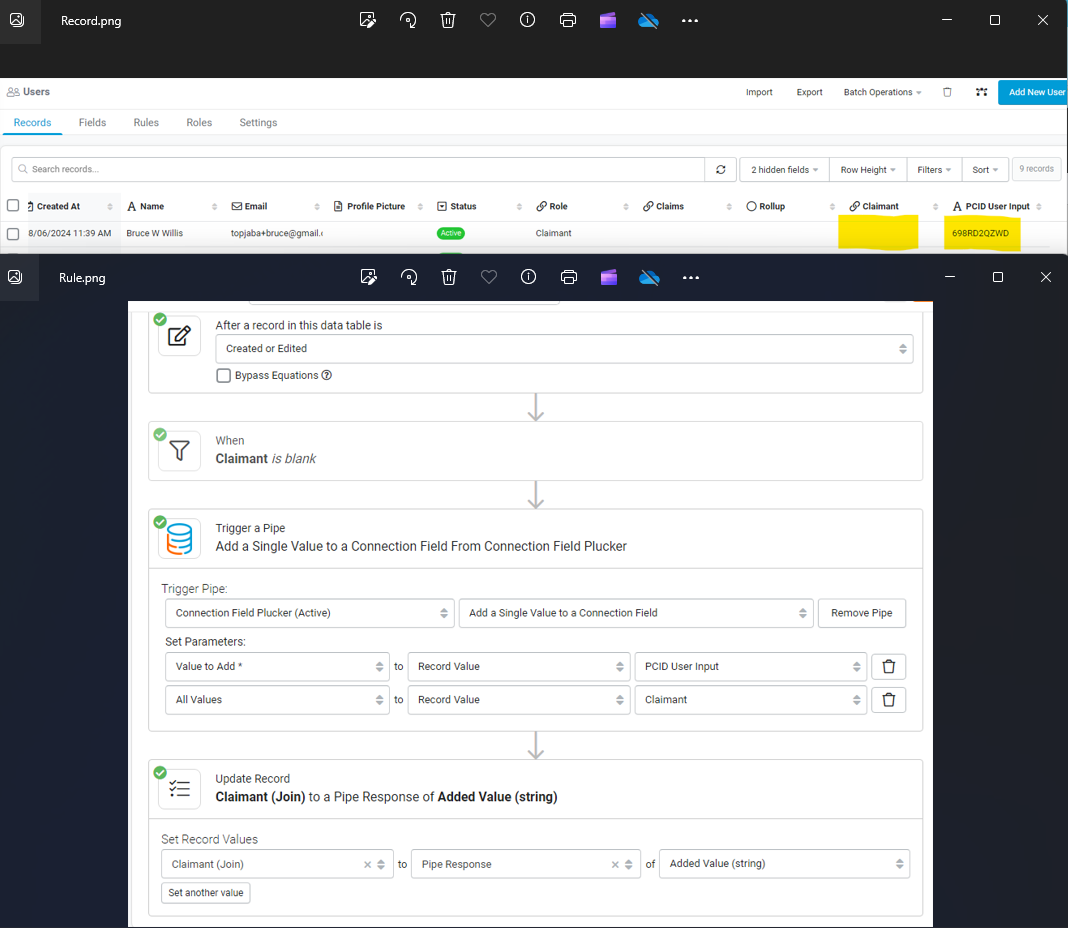
Task: Switch to the Rules tab
Action: point(146,123)
